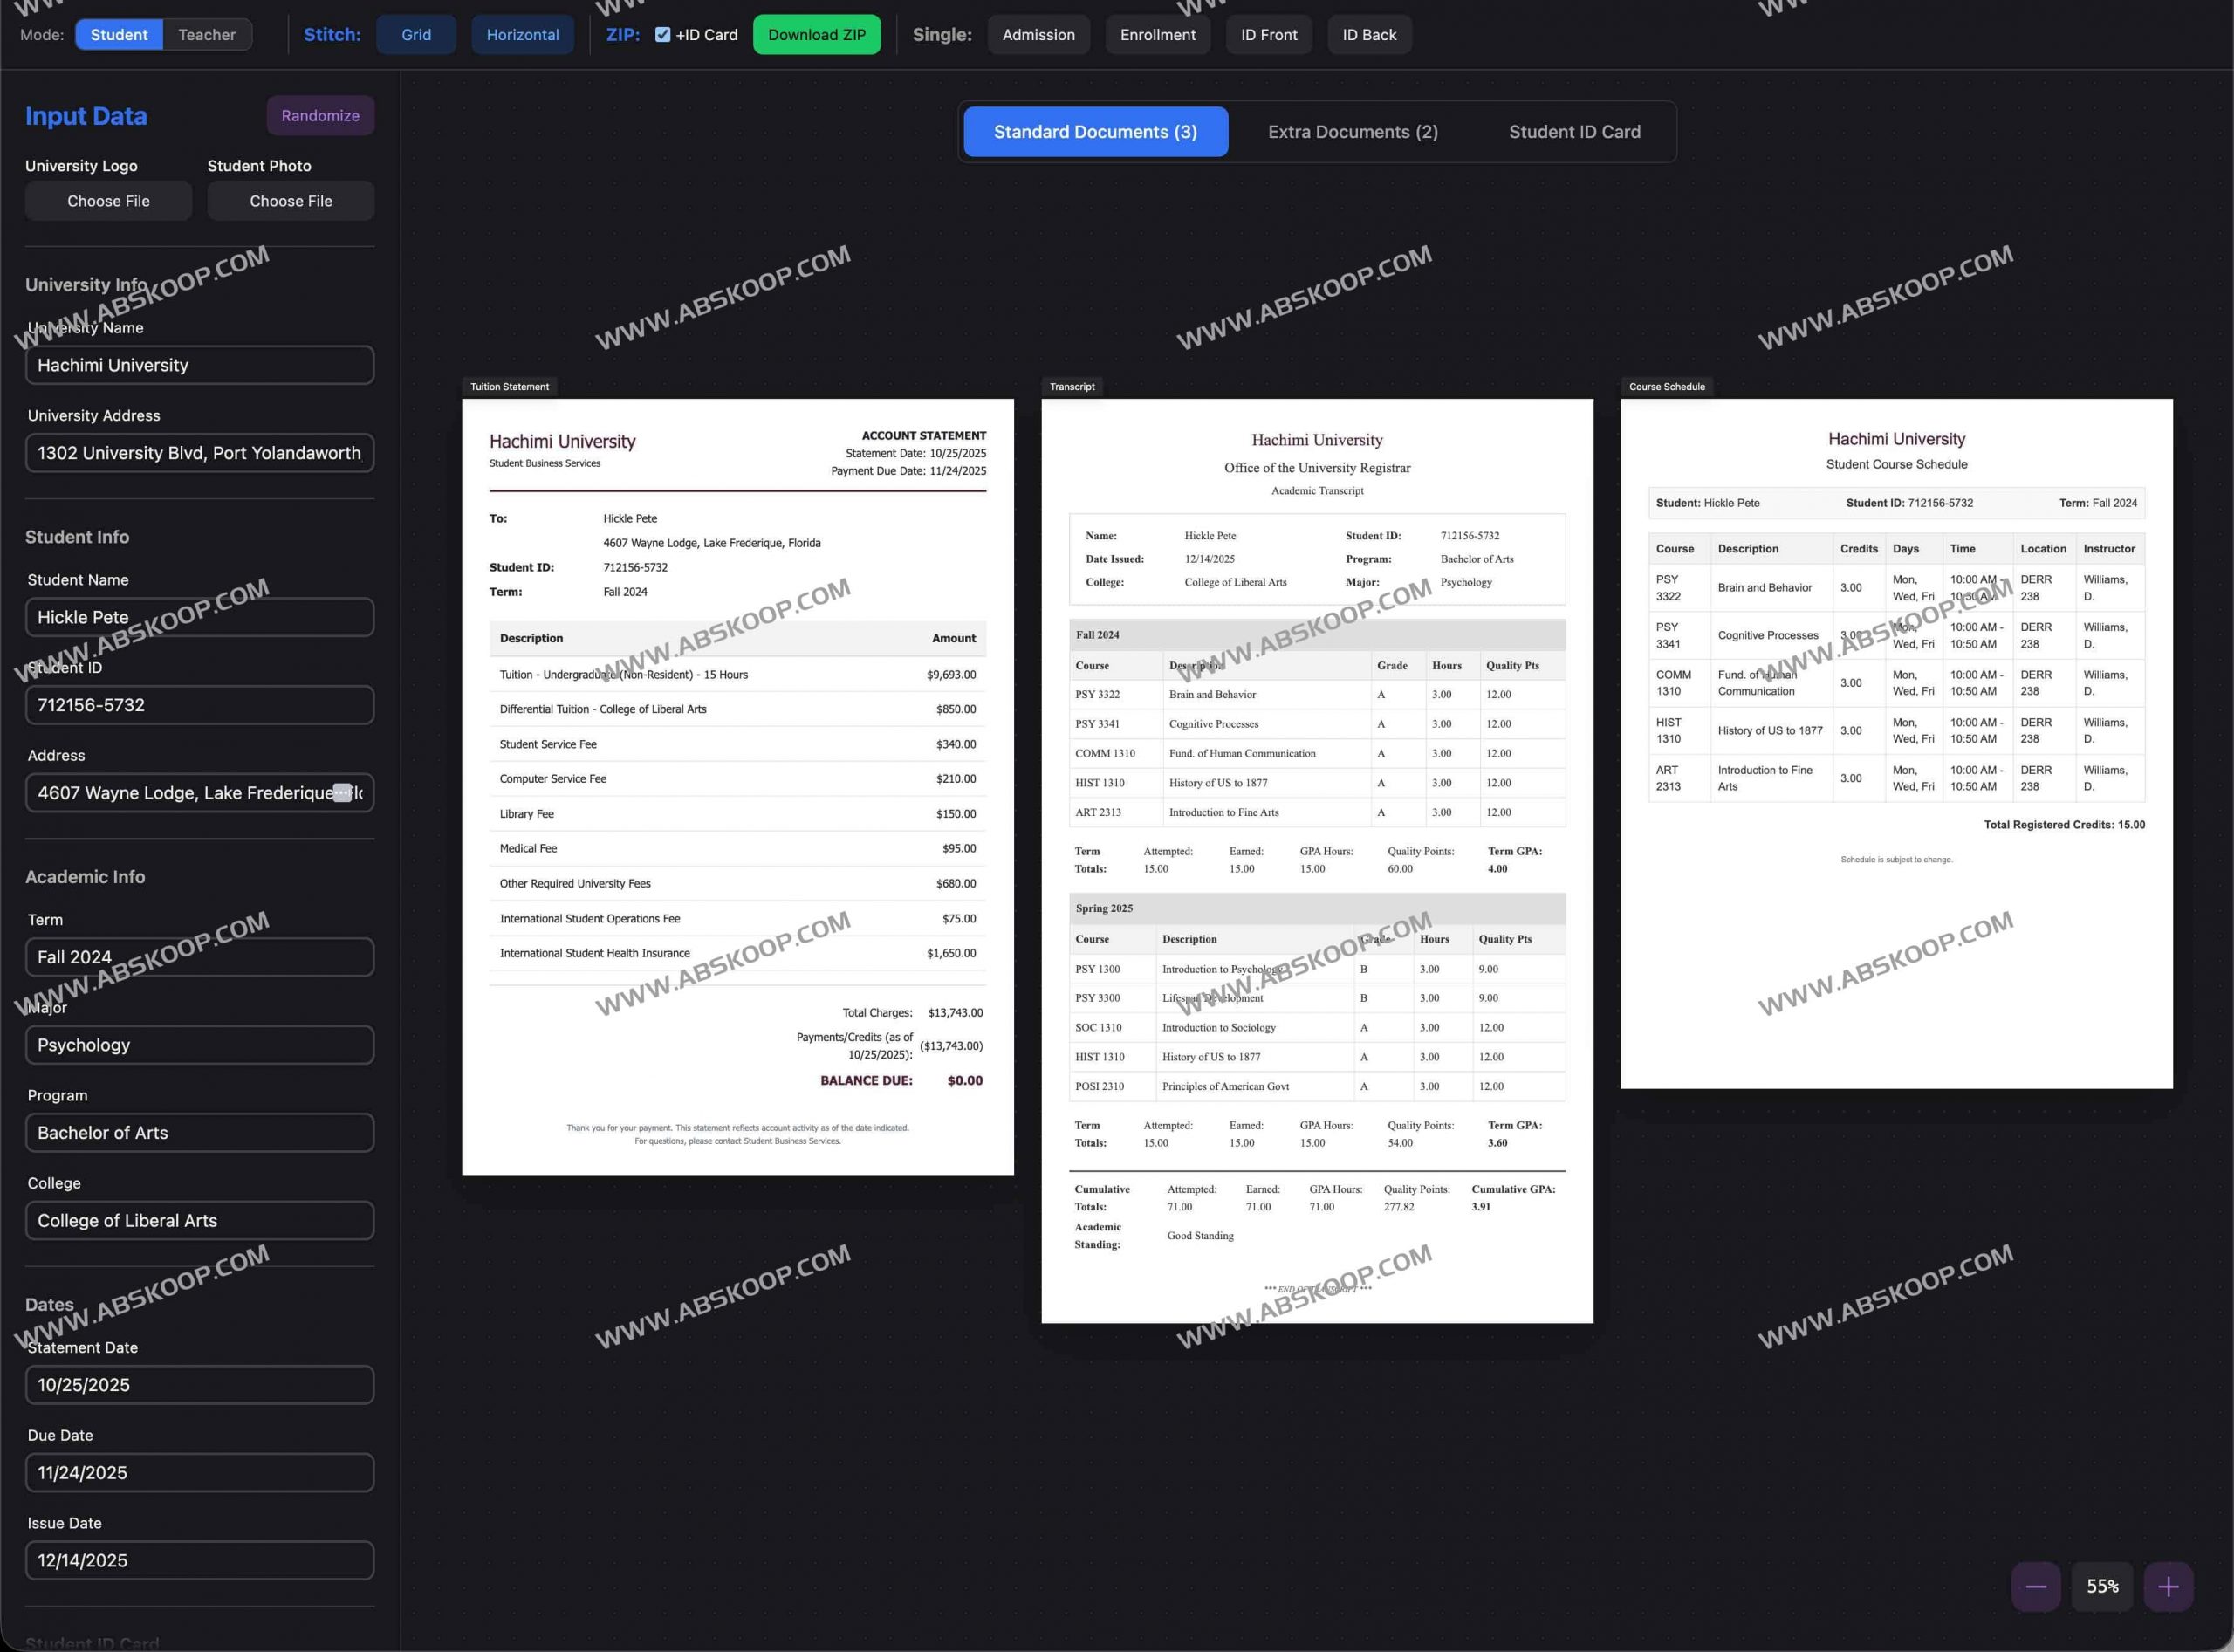The height and width of the screenshot is (1652, 2234).
Task: Open Standard Documents (3) tab
Action: pyautogui.click(x=1096, y=132)
